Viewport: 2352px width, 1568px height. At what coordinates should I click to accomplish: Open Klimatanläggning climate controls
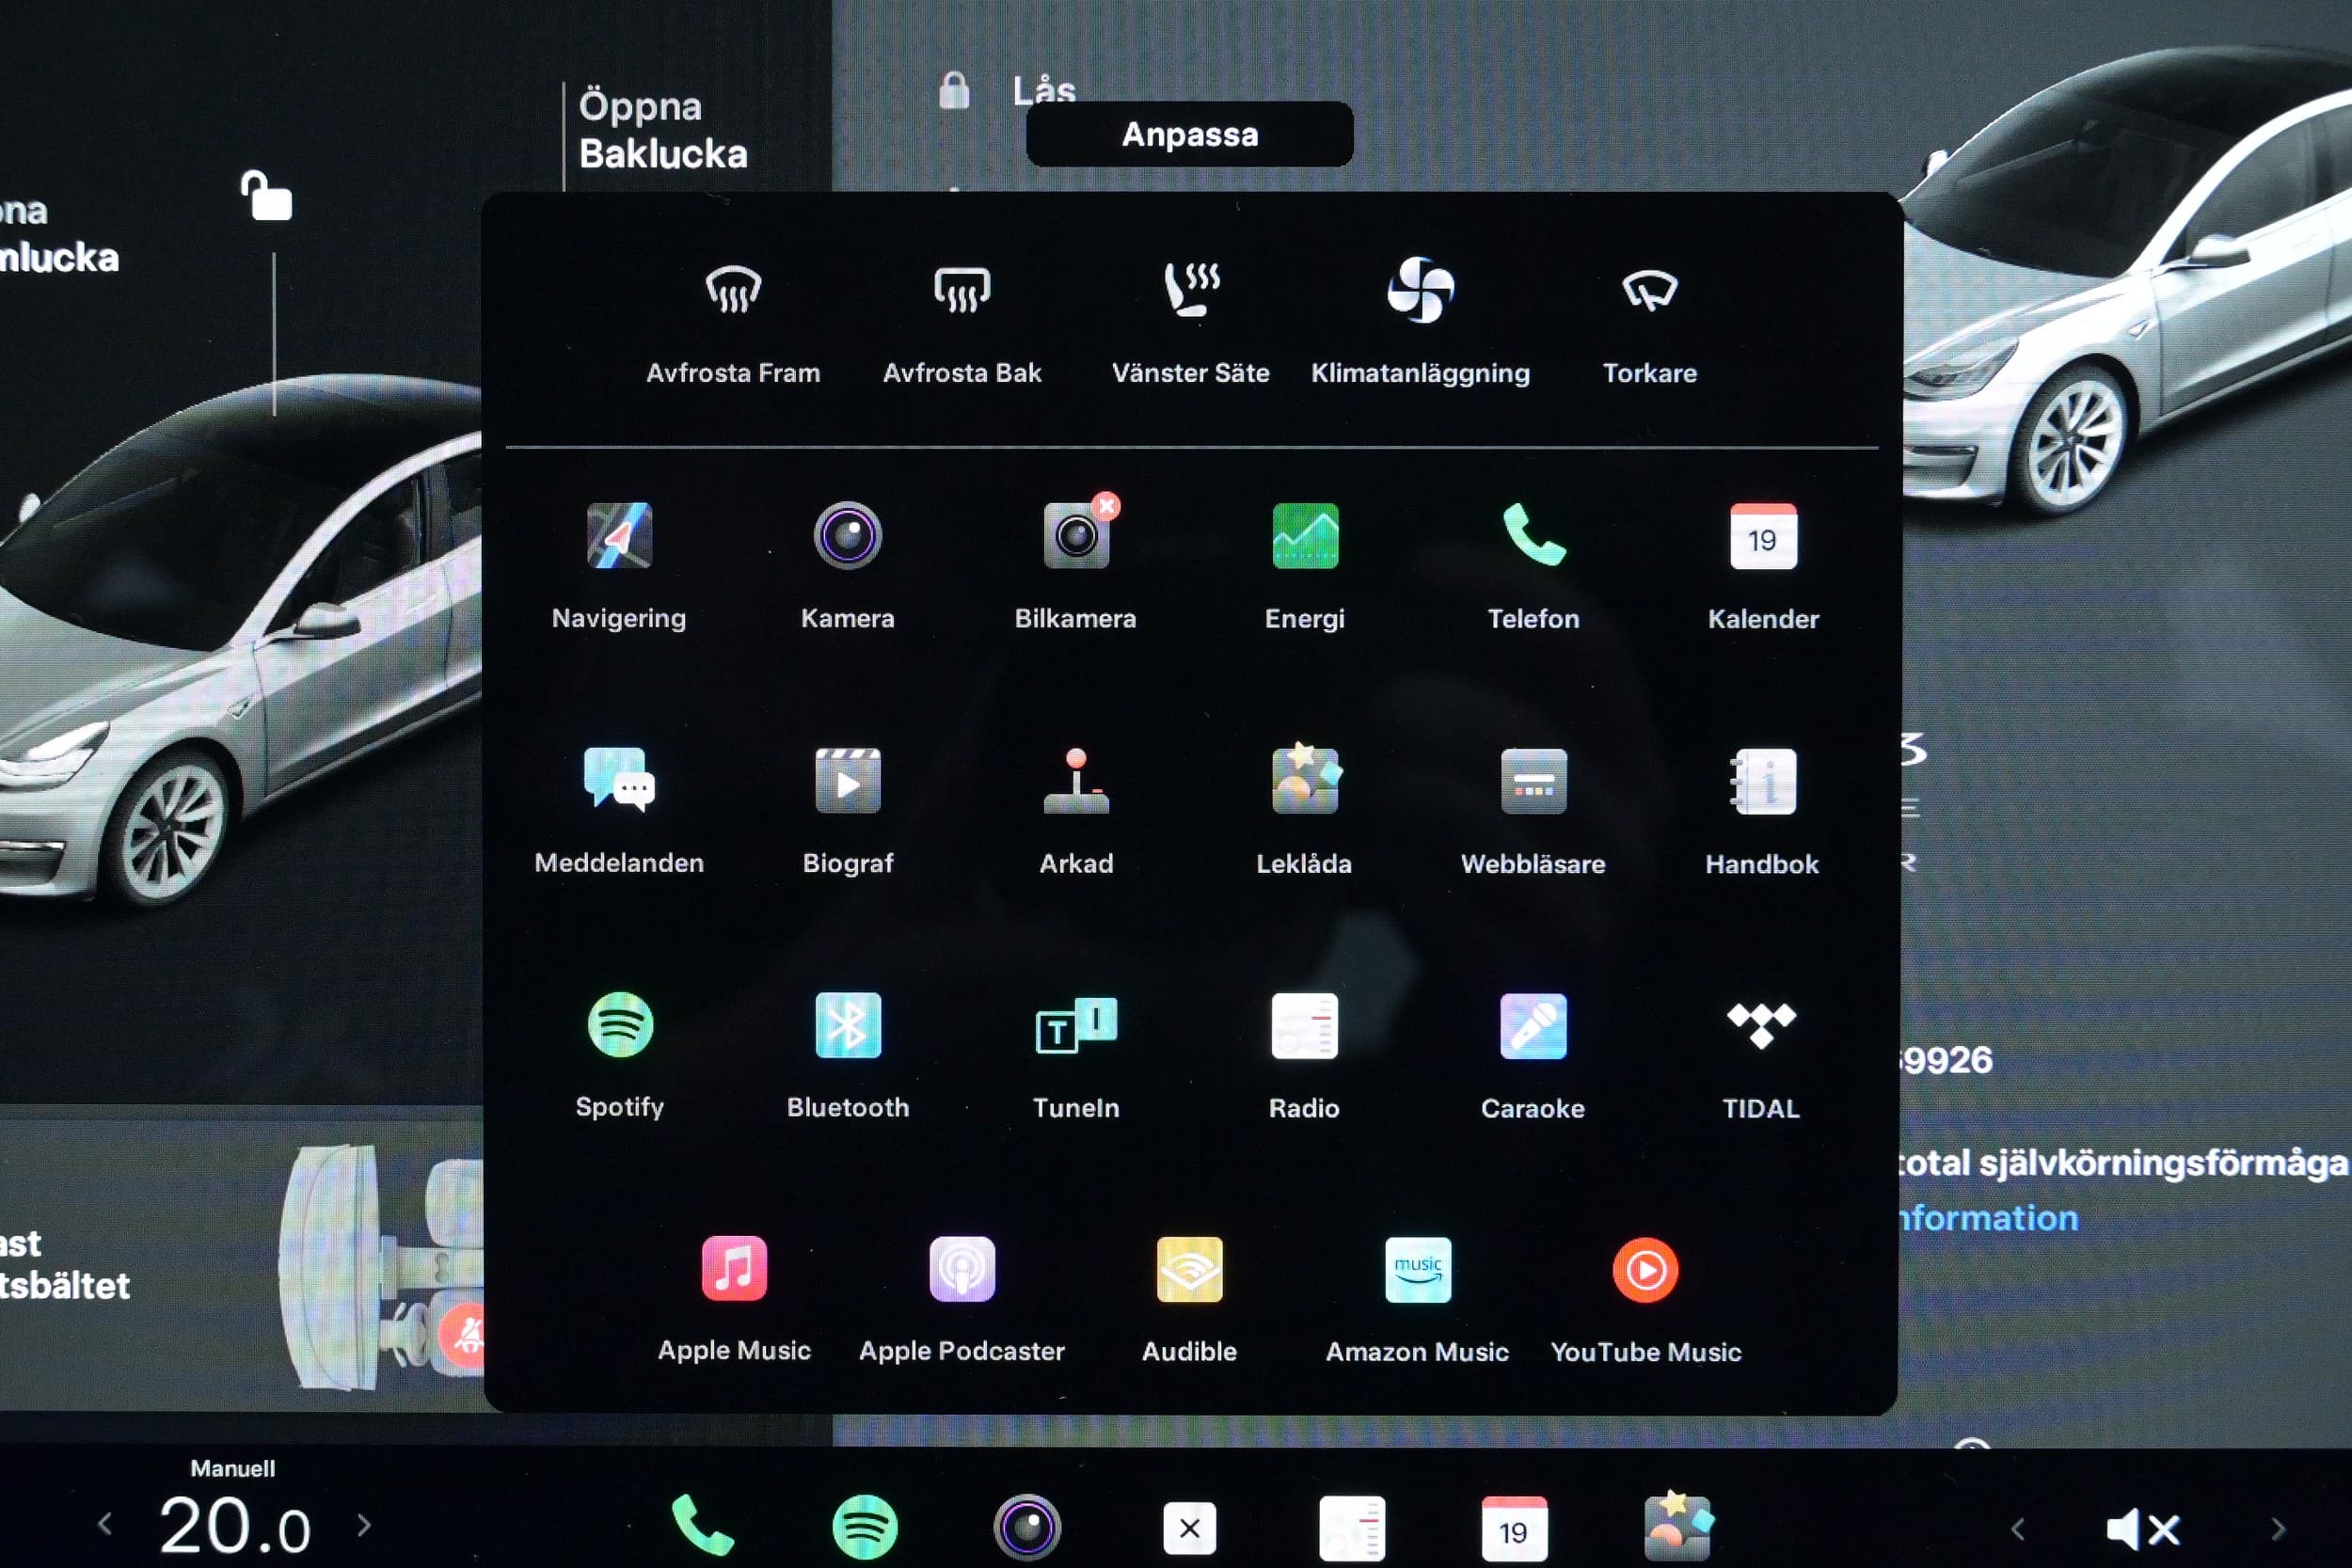(x=1420, y=324)
